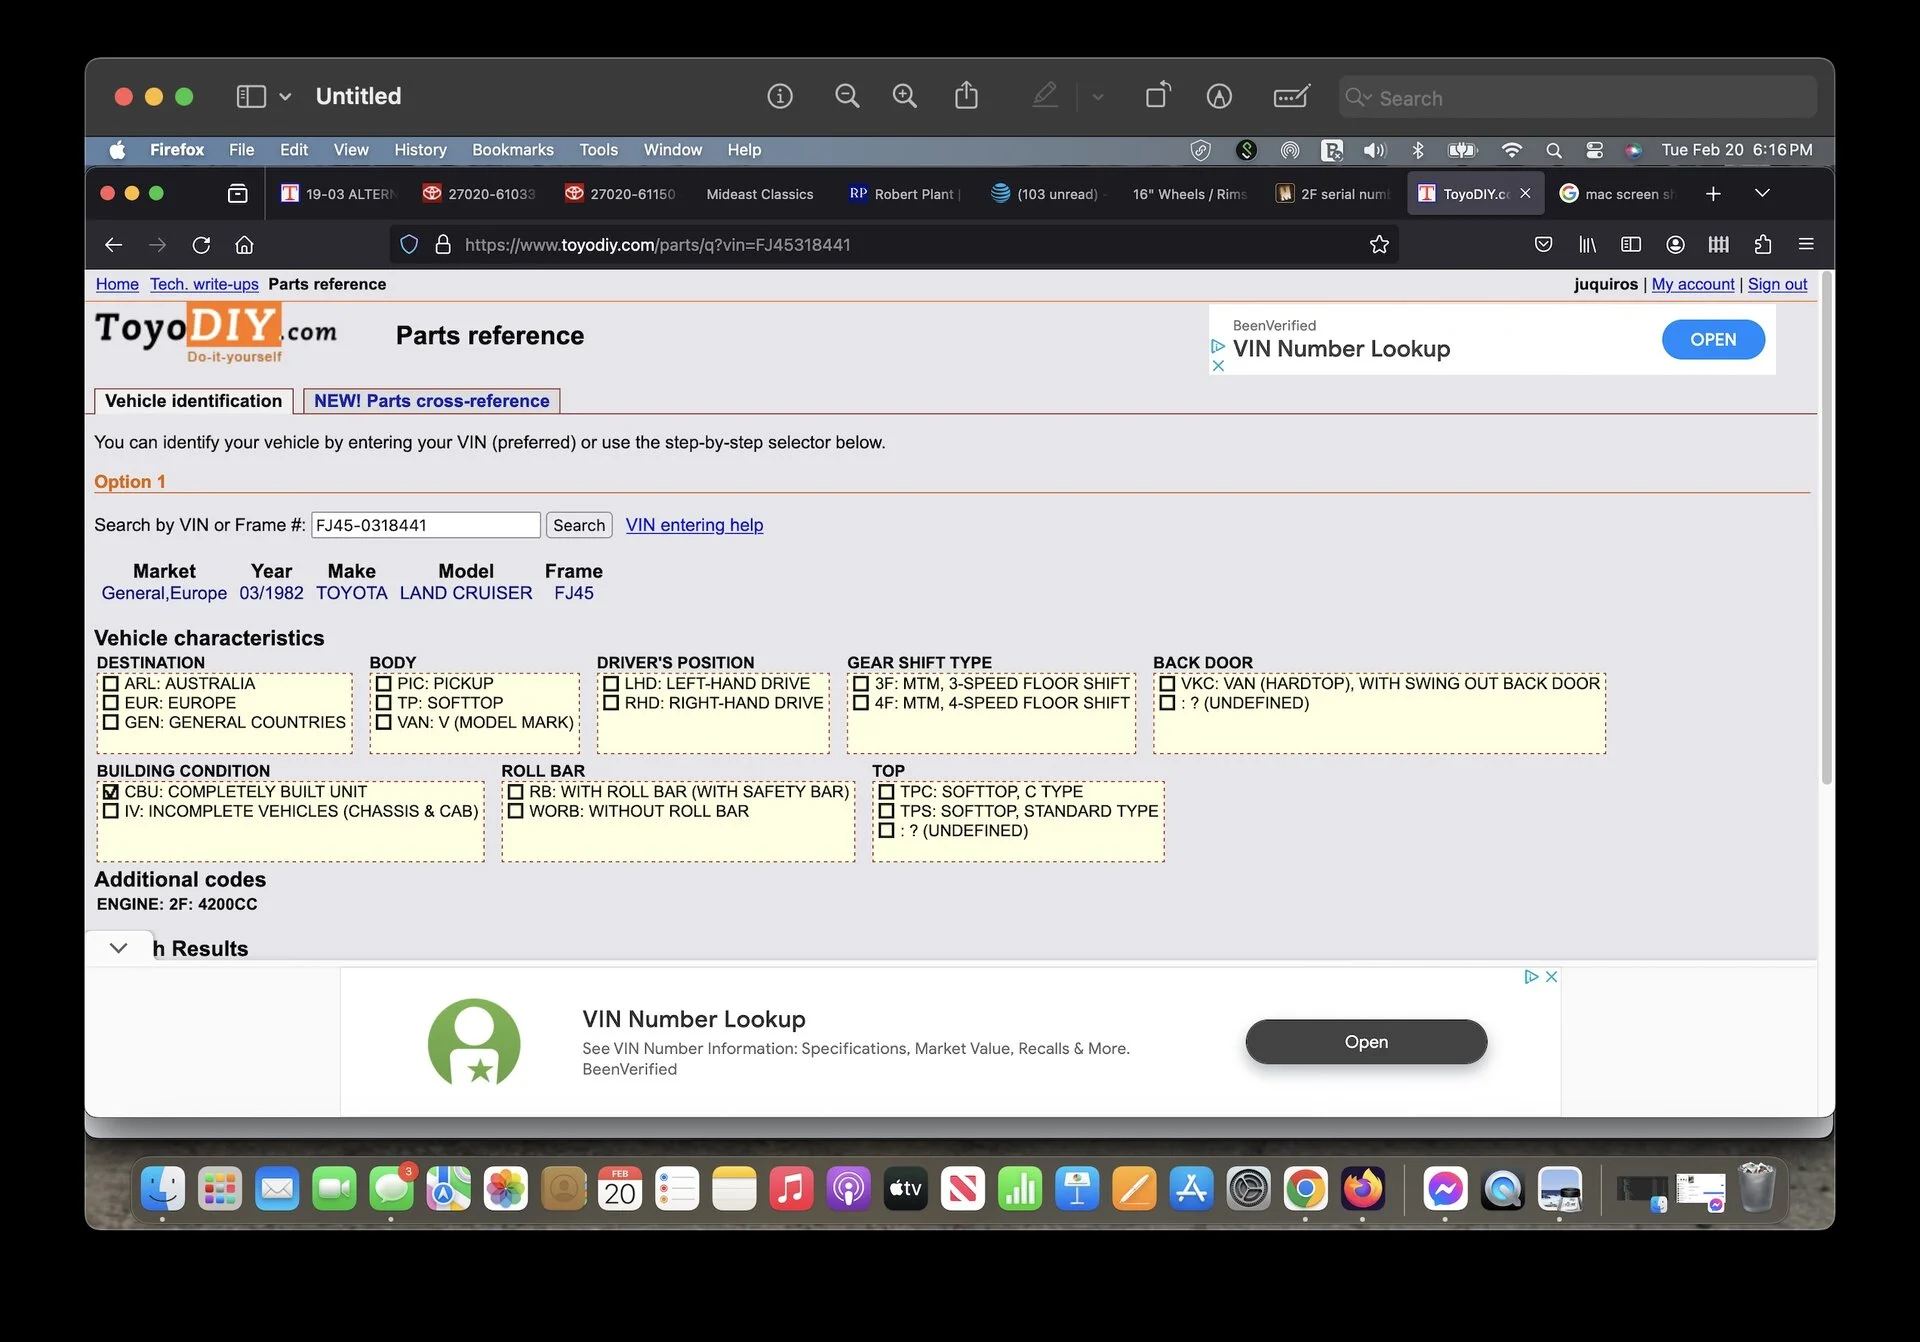Open the Preview share icon
Screen dimensions: 1920x1342
click(x=965, y=96)
